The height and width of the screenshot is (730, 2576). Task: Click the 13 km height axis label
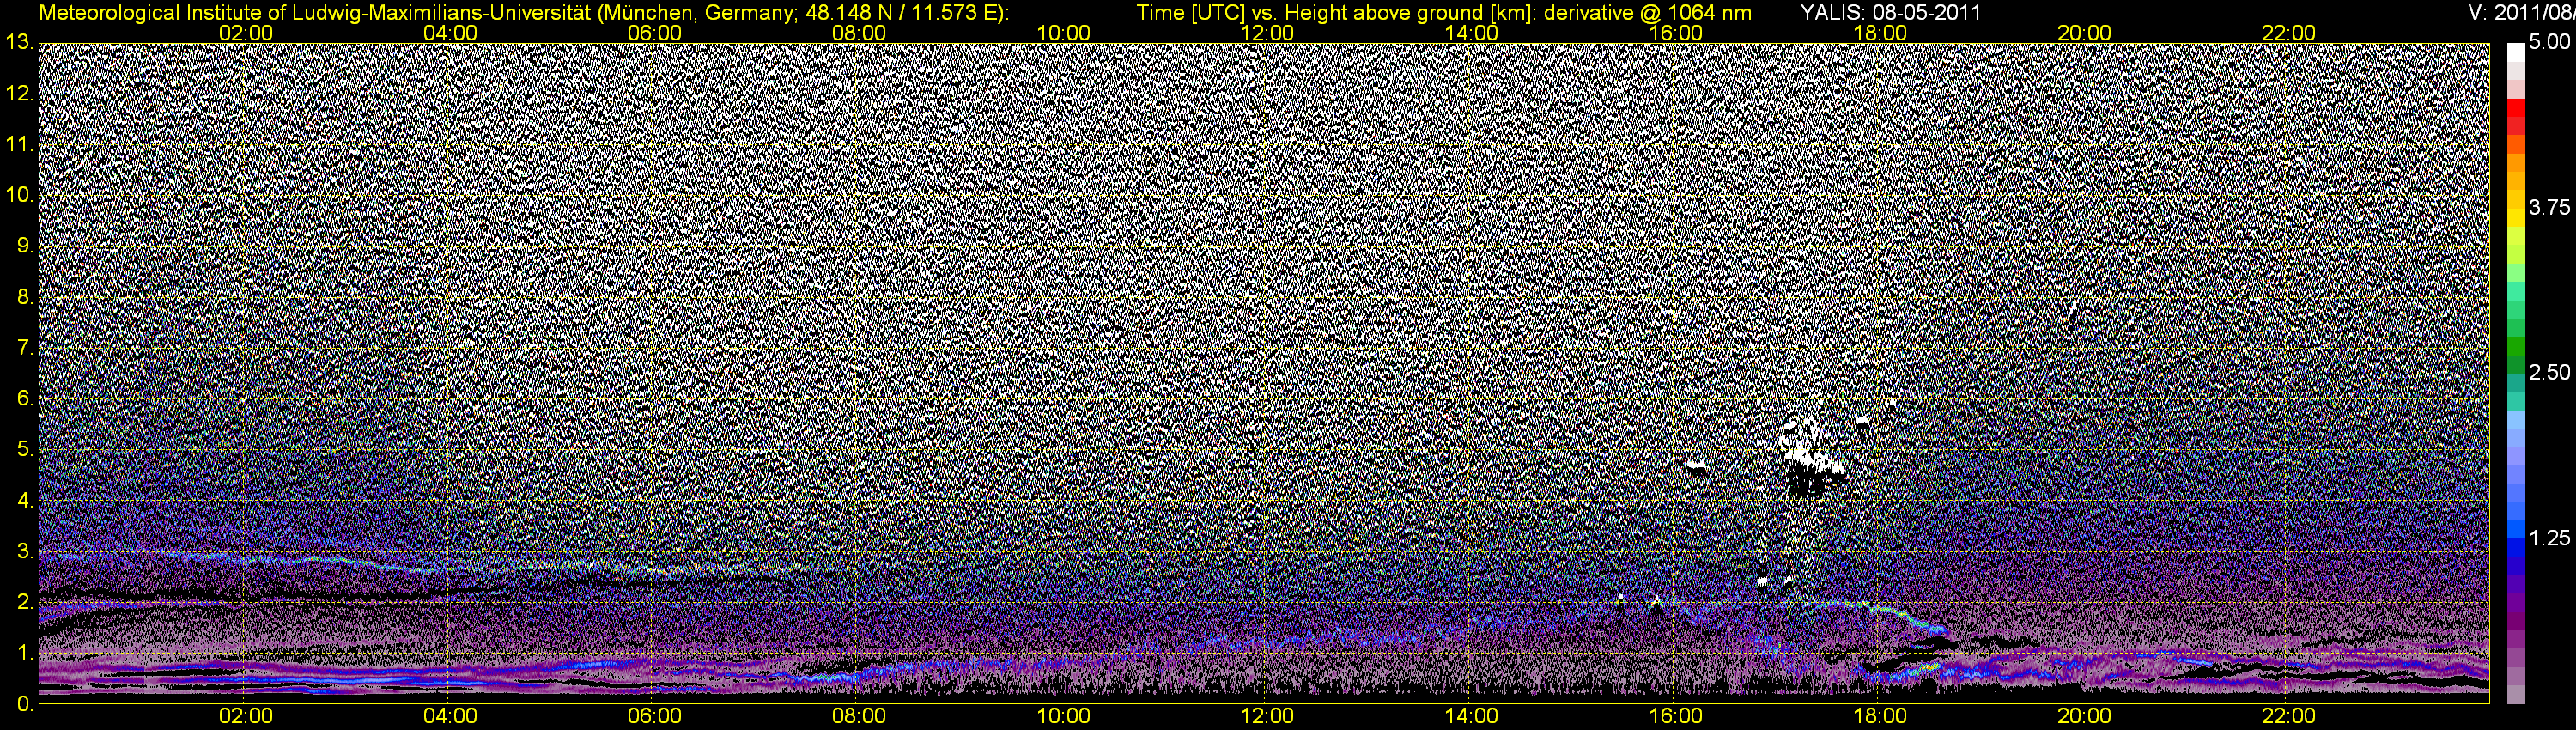(19, 42)
